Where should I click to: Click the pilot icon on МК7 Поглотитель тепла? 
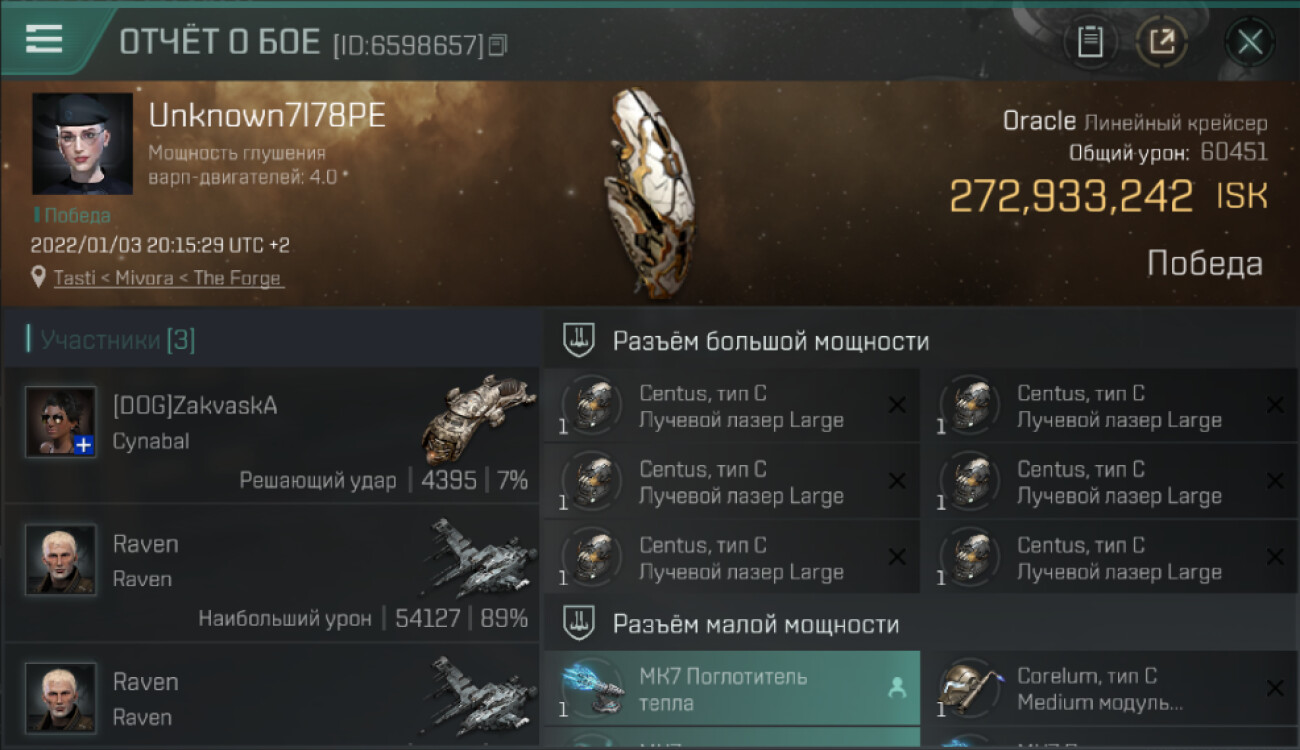coord(896,688)
